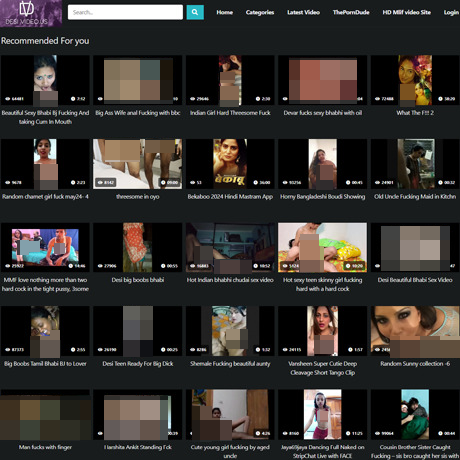Go to the Home menu item

(x=224, y=12)
